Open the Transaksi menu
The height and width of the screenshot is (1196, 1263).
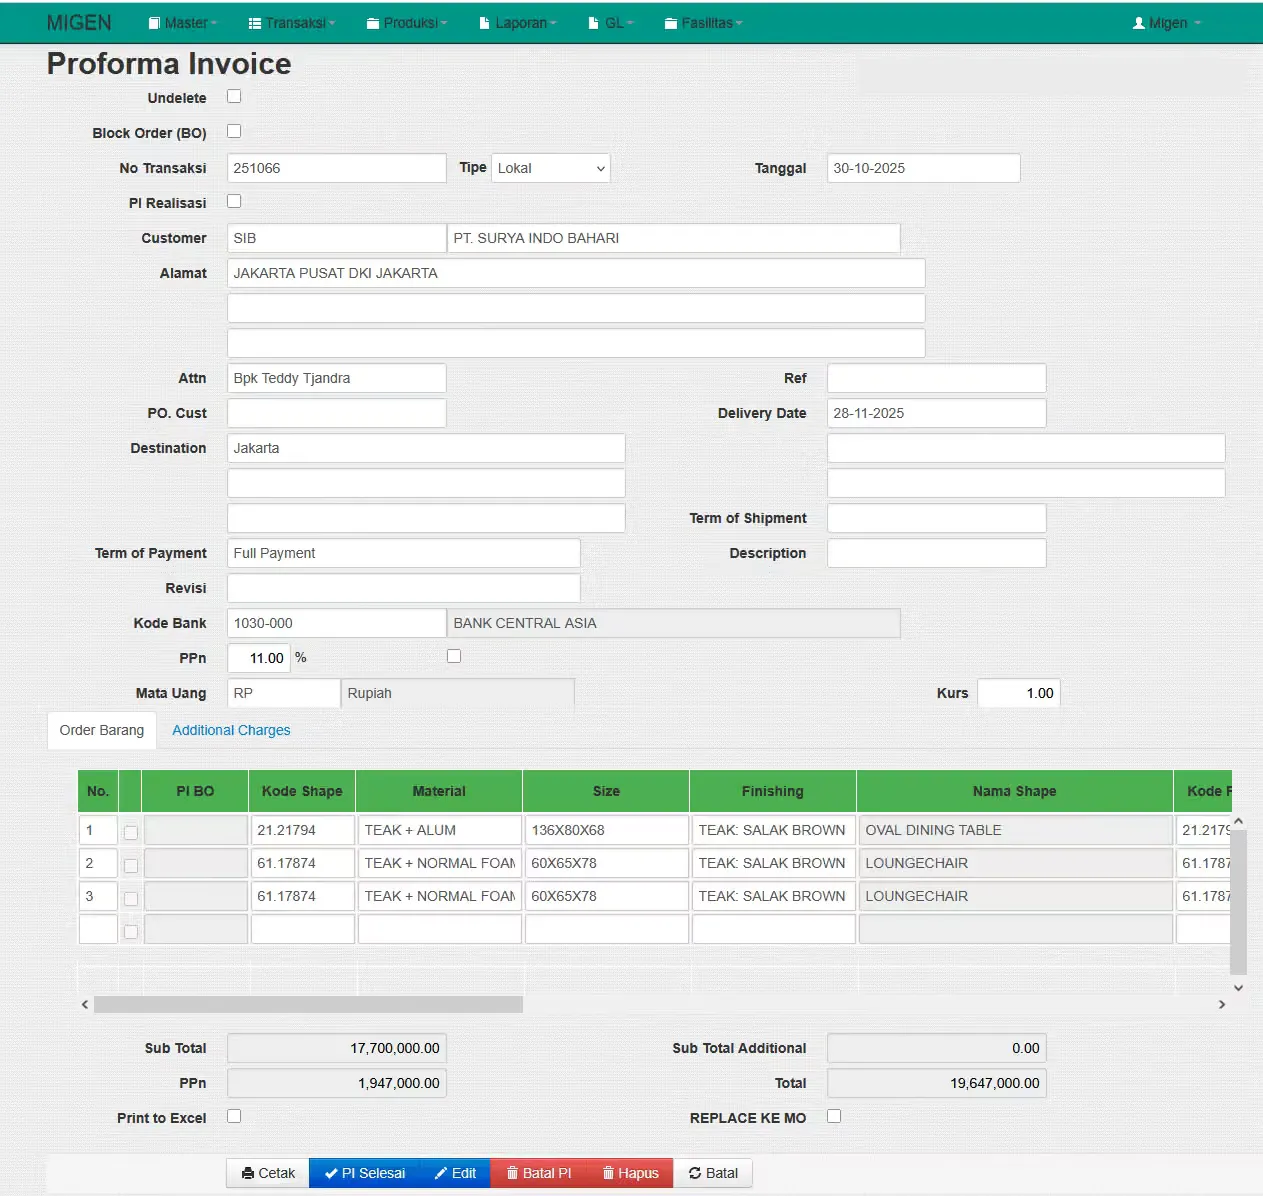[x=291, y=23]
